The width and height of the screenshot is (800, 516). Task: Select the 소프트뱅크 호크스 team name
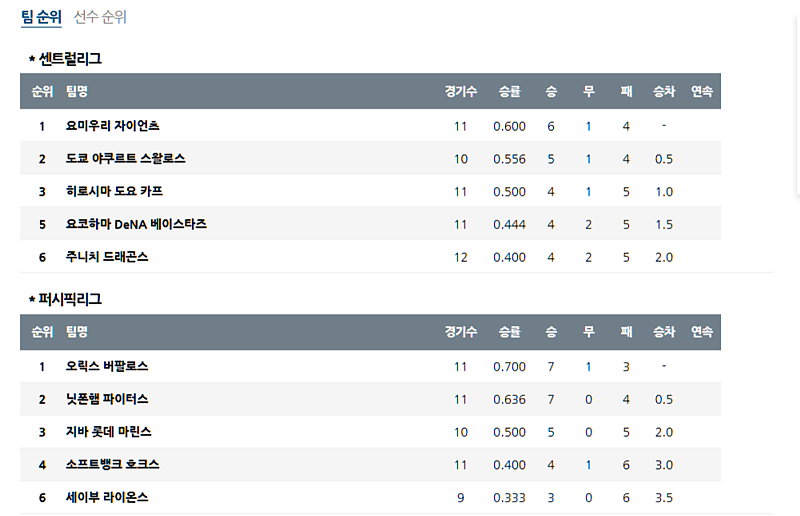pyautogui.click(x=112, y=464)
